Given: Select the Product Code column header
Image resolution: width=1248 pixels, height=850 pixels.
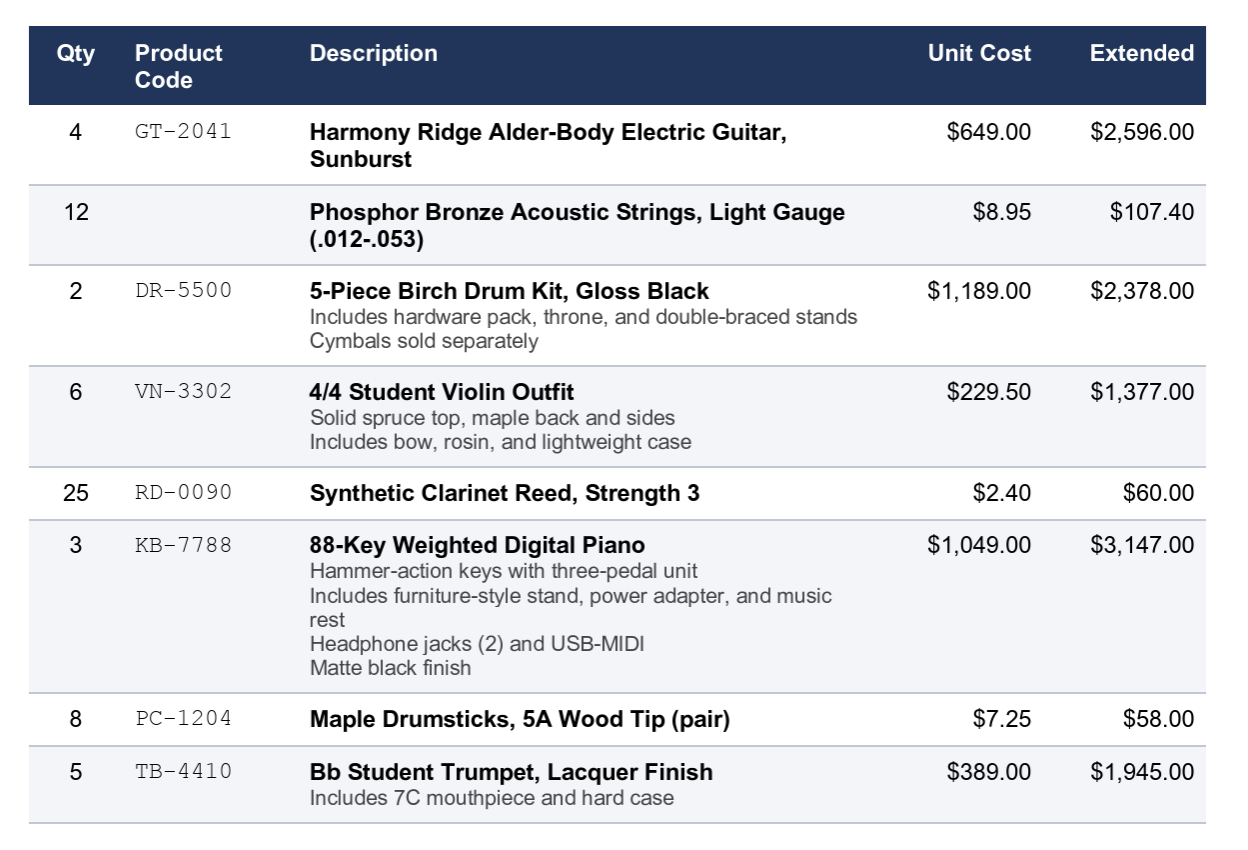Looking at the screenshot, I should pyautogui.click(x=179, y=66).
